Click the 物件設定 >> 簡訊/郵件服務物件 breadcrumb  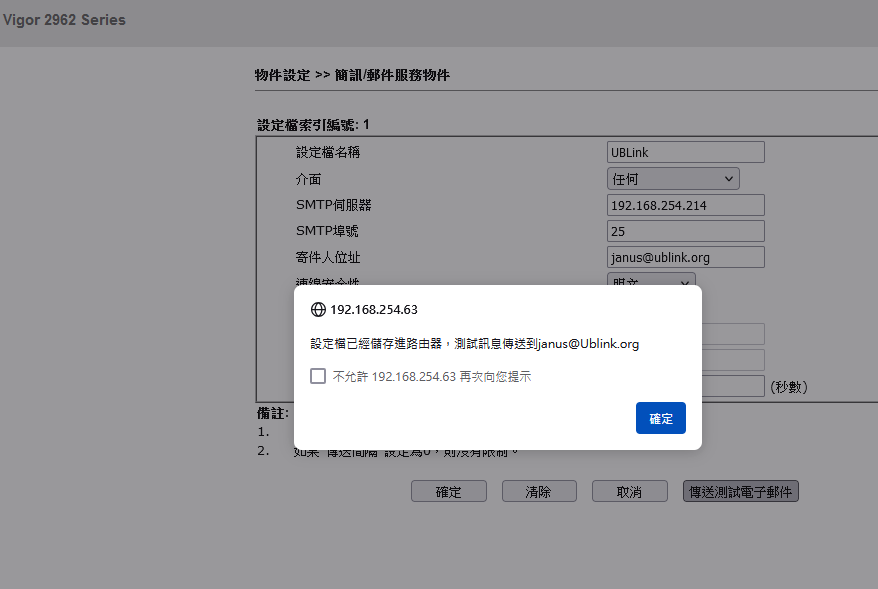pyautogui.click(x=352, y=76)
